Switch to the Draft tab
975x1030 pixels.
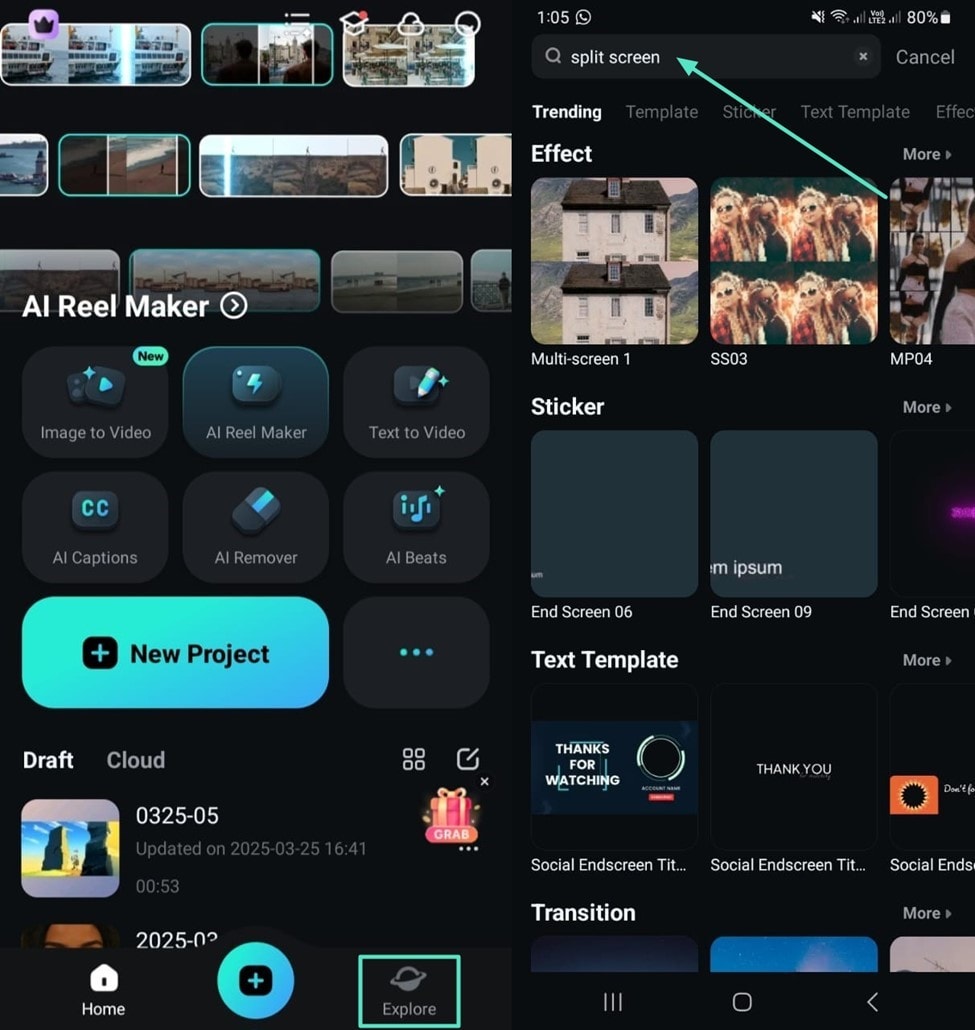tap(48, 760)
